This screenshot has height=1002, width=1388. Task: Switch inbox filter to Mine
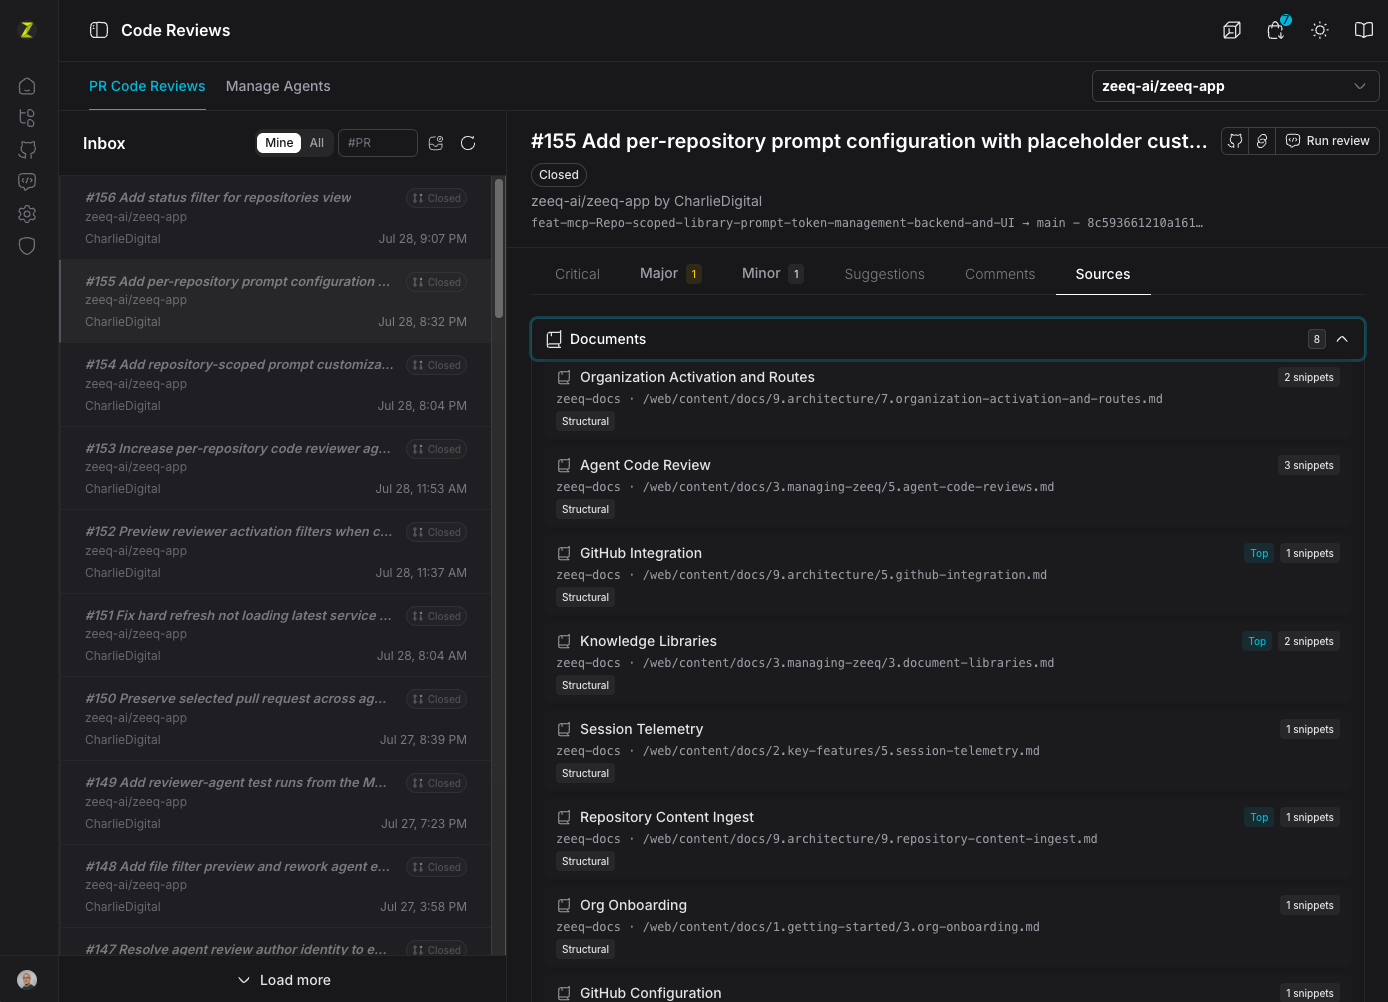point(279,143)
